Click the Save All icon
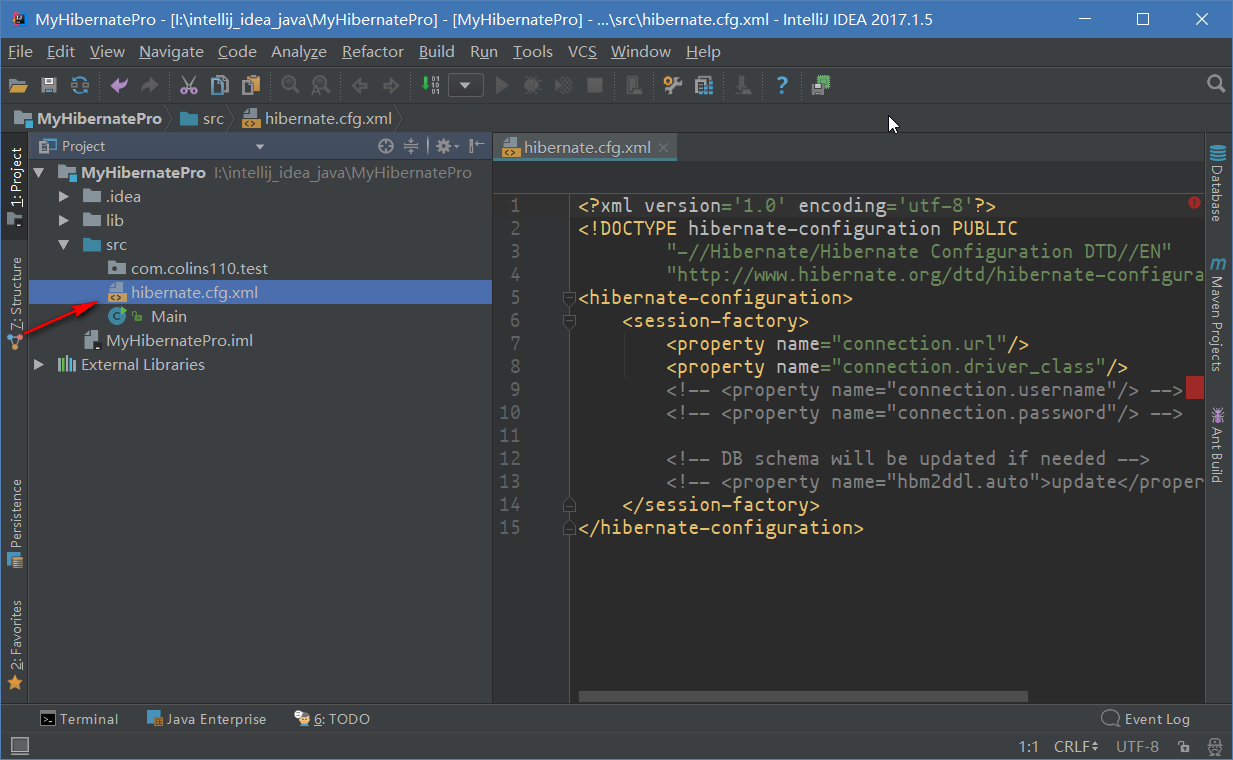1233x760 pixels. click(47, 84)
